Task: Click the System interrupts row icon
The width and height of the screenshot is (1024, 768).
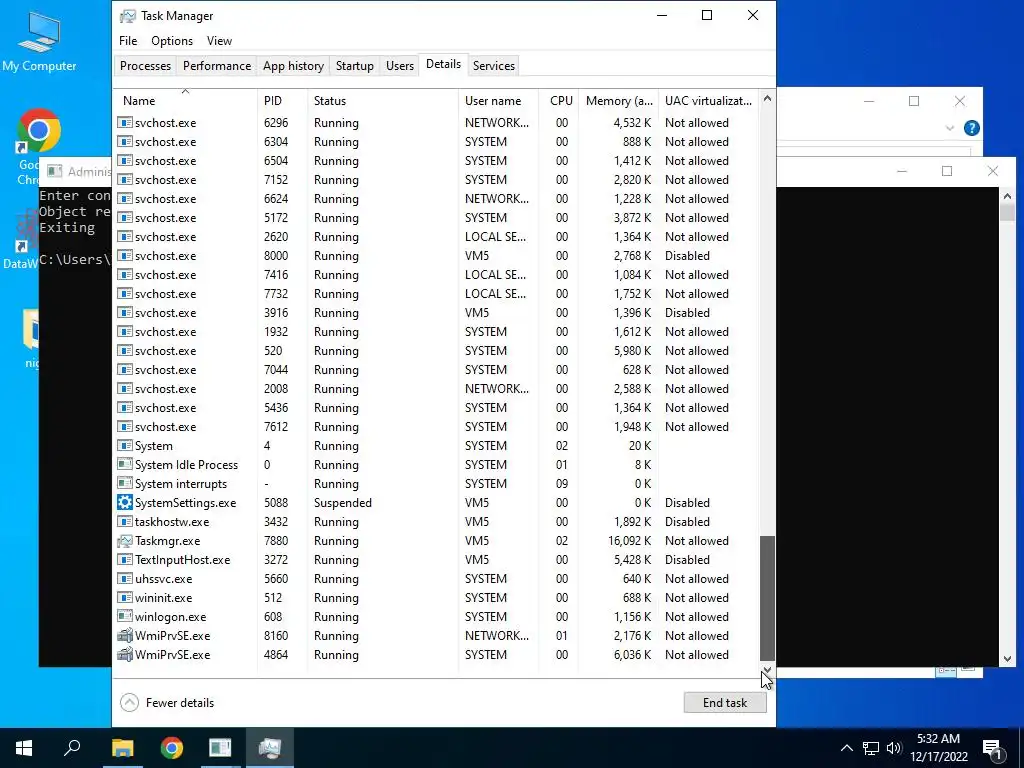Action: pos(125,483)
